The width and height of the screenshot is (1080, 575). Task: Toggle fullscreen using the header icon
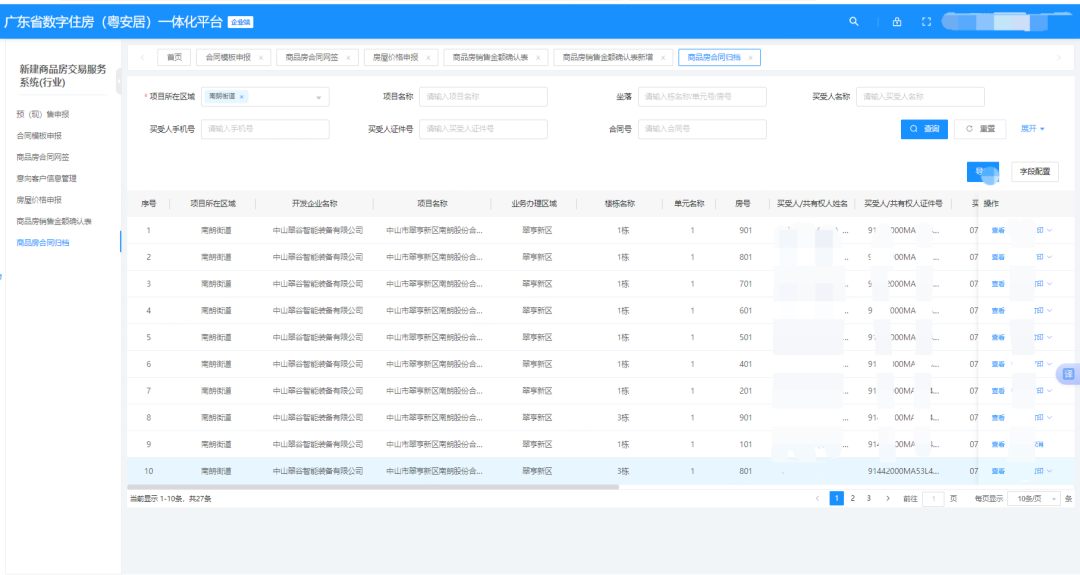[925, 21]
